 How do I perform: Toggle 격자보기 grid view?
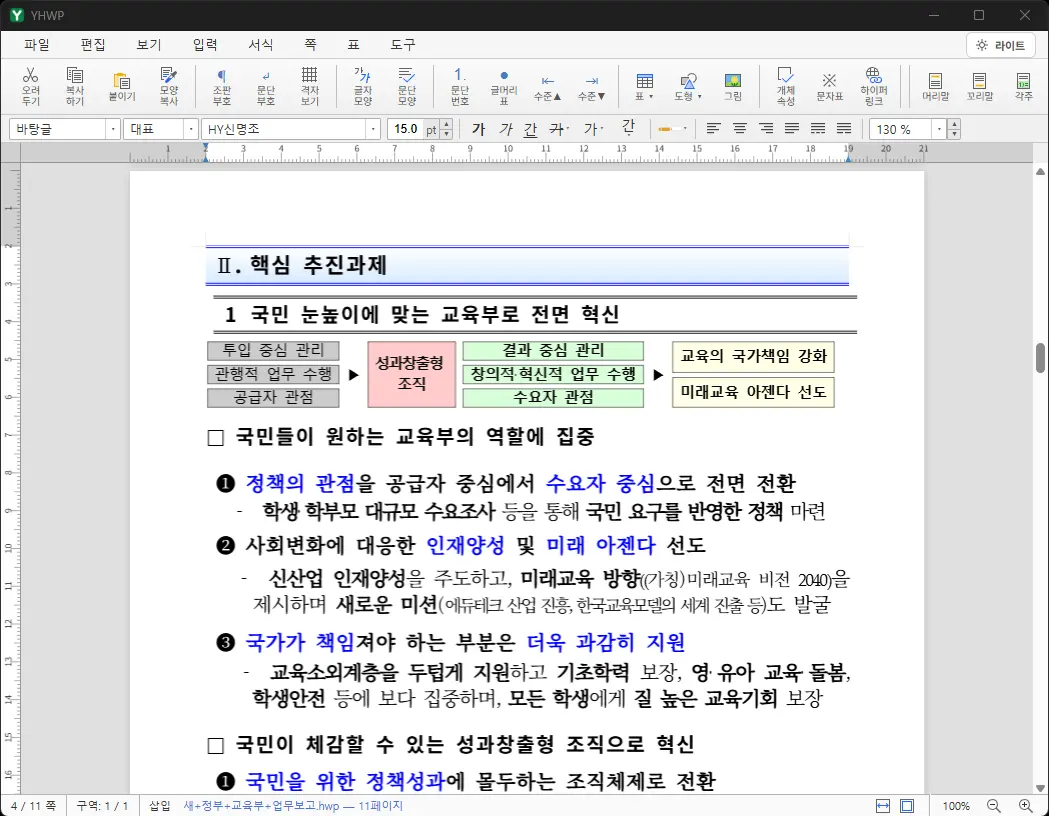(x=309, y=86)
